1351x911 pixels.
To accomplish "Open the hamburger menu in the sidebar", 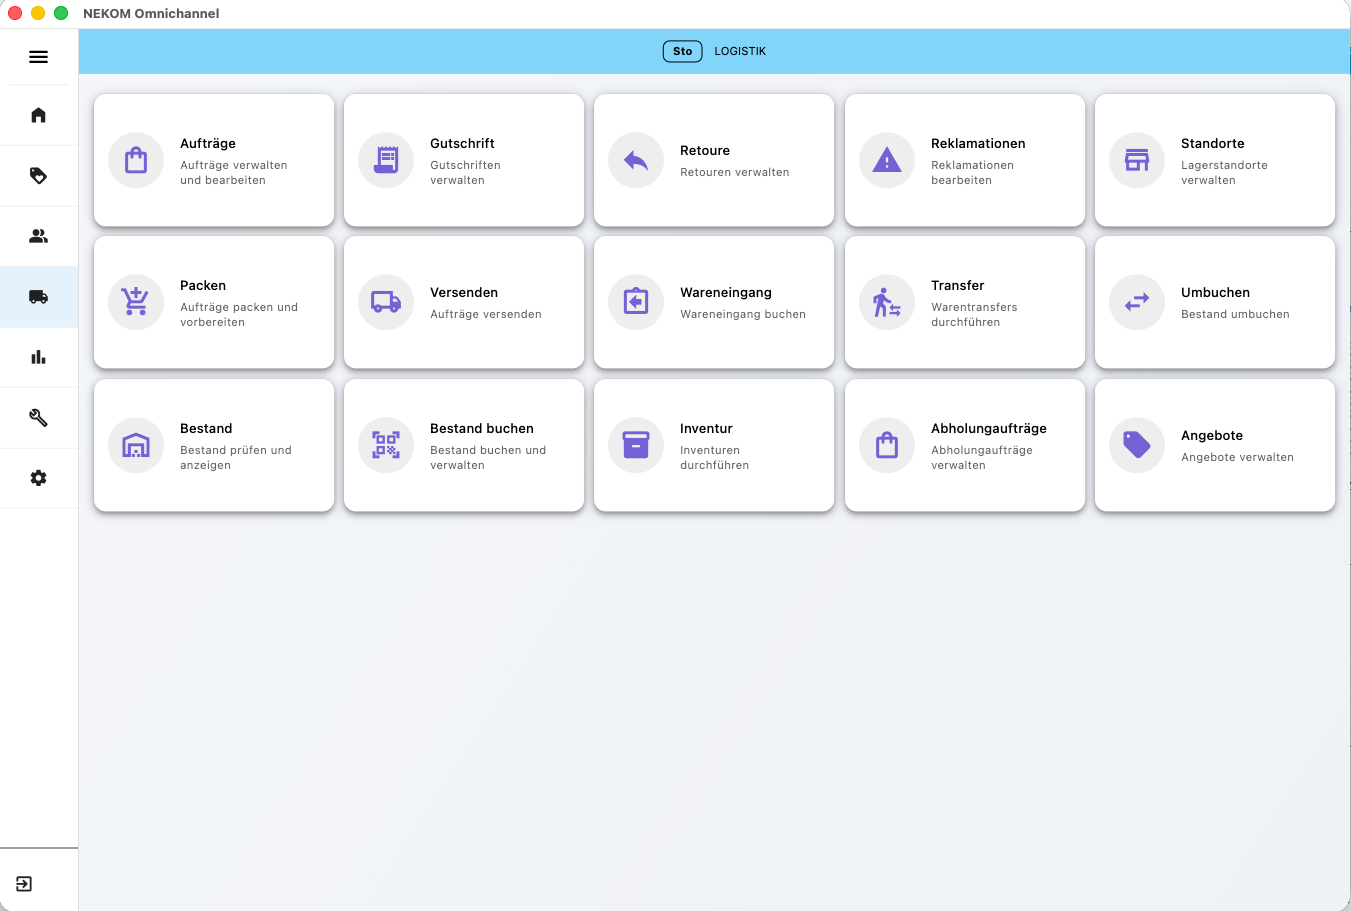I will click(x=38, y=57).
